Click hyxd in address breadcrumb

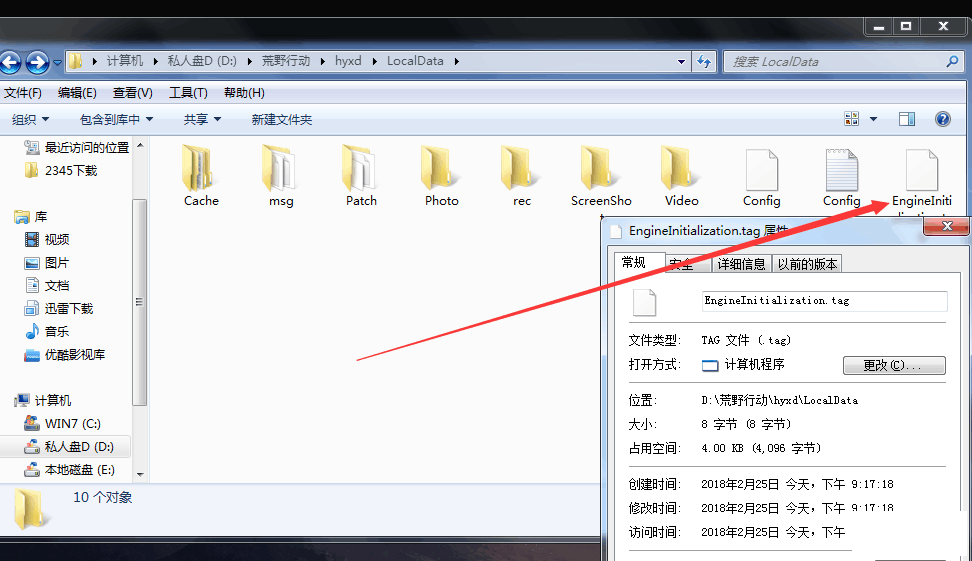[348, 61]
